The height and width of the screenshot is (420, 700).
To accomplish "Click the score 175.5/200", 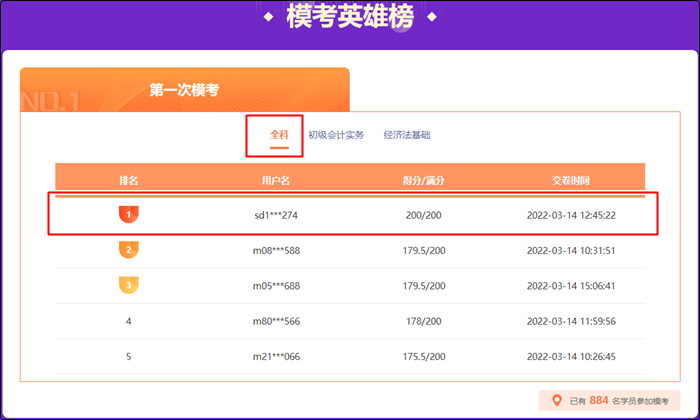I will [x=424, y=356].
